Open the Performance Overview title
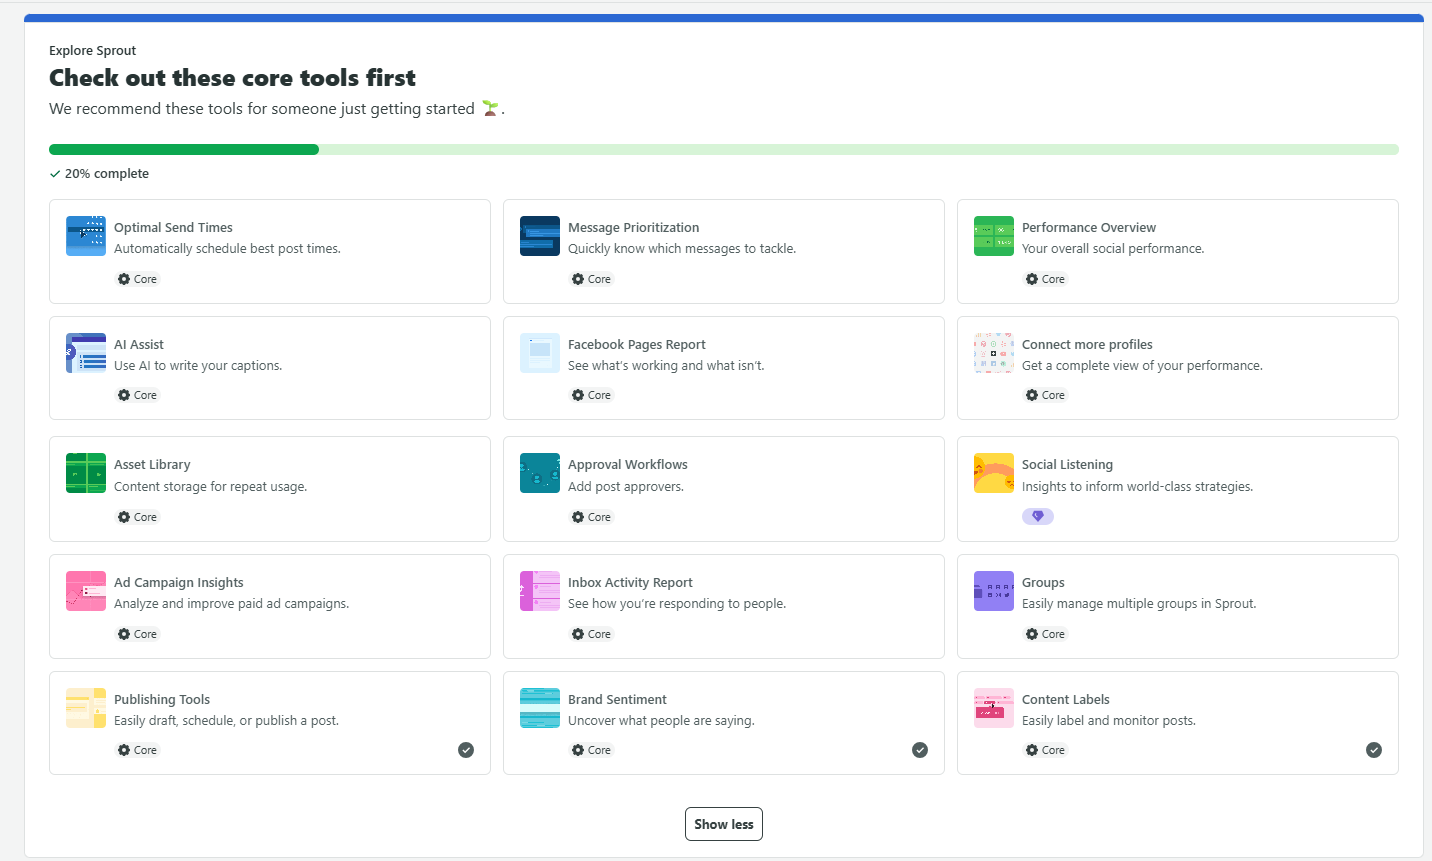The height and width of the screenshot is (861, 1432). click(1089, 227)
